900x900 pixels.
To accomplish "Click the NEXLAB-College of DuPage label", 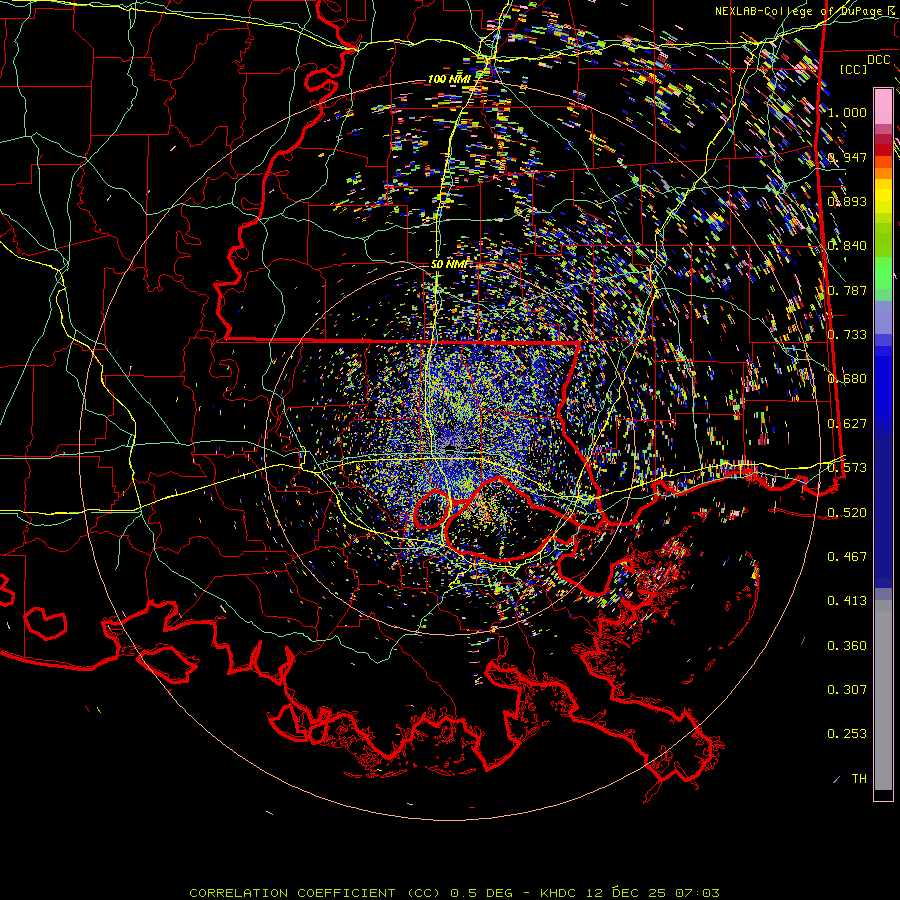I will (801, 11).
